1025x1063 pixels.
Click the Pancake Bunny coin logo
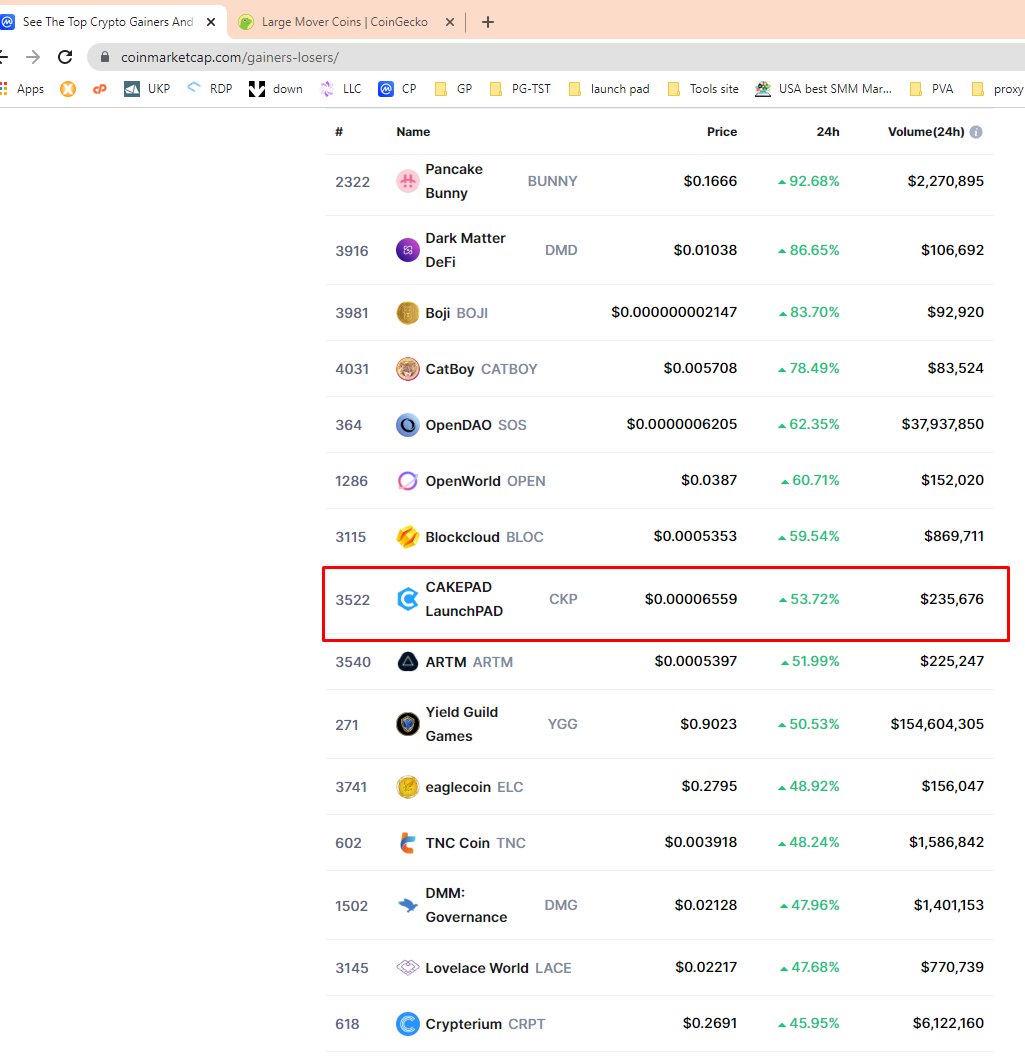[407, 181]
